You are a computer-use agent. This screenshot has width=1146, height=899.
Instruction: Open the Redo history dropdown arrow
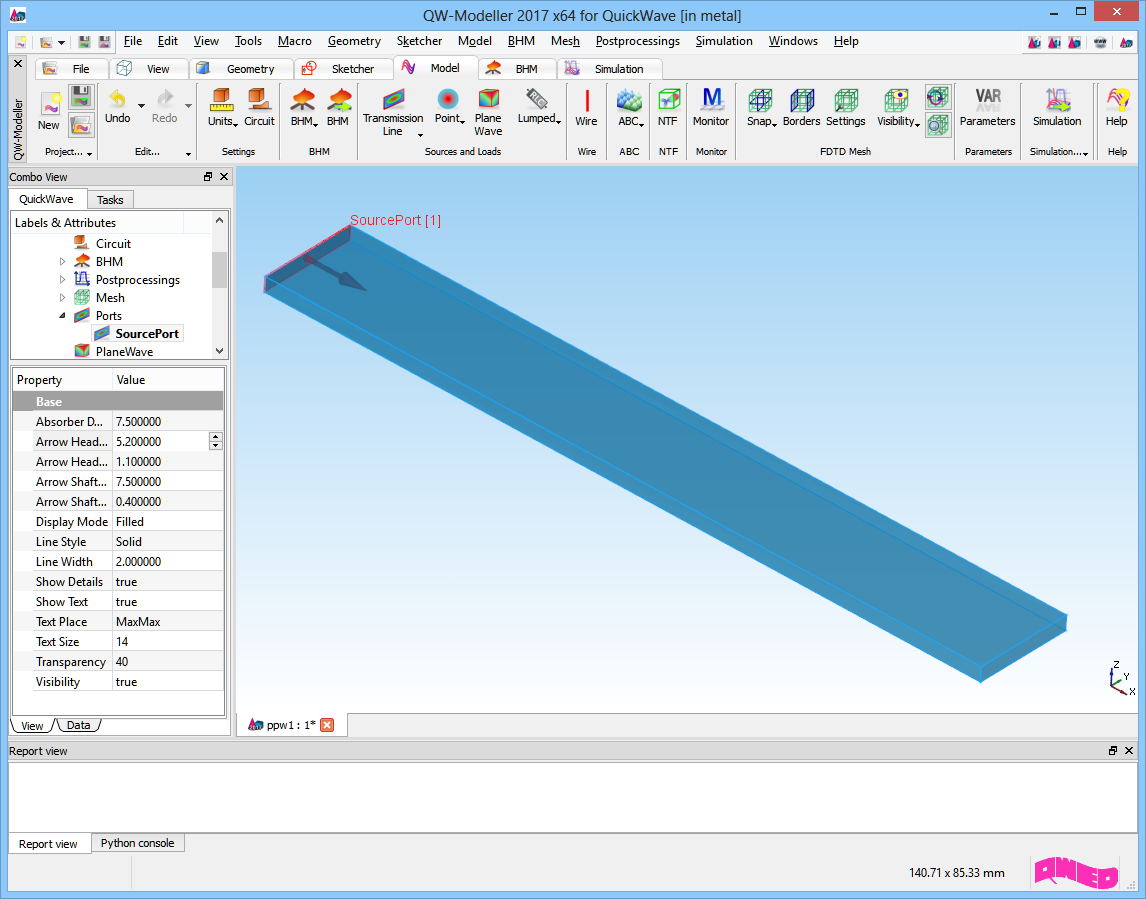coord(188,105)
